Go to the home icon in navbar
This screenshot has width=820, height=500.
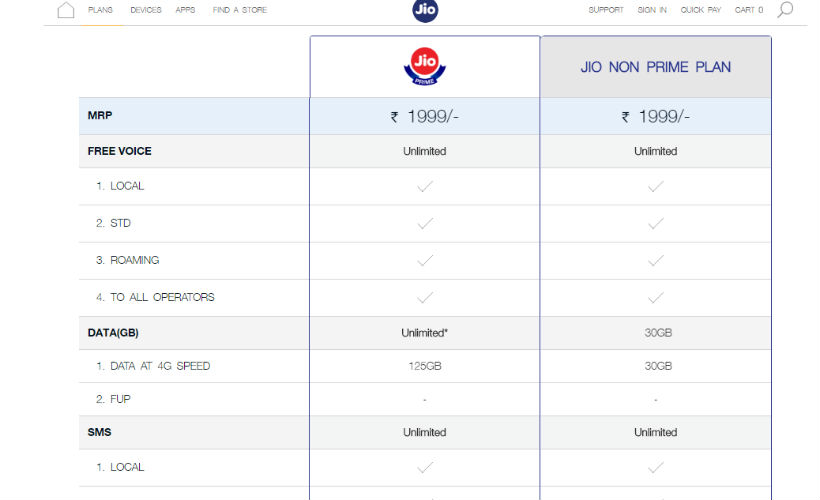(66, 10)
